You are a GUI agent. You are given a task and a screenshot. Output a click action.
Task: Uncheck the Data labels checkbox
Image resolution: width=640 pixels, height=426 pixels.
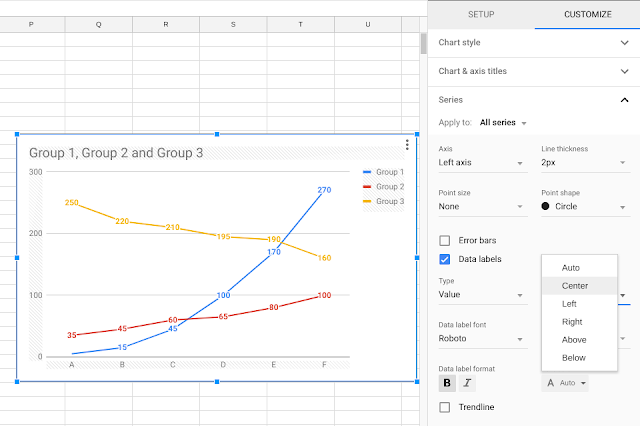point(444,259)
